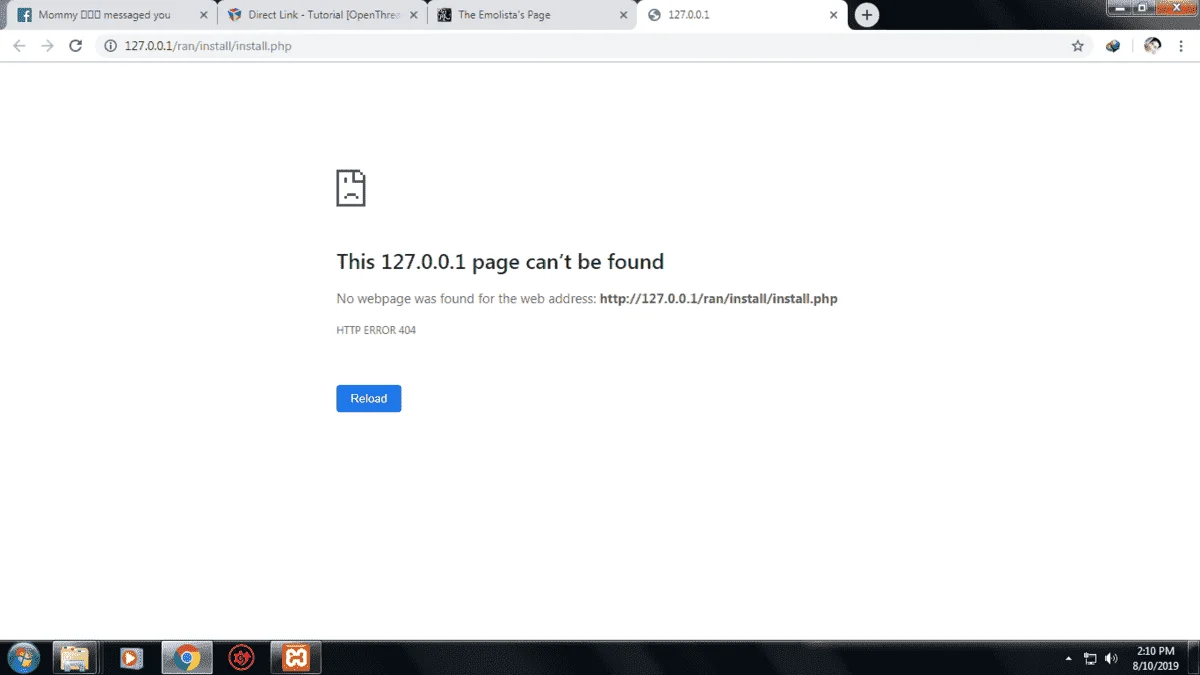Go forward with the forward arrow
The height and width of the screenshot is (675, 1200).
(x=47, y=46)
